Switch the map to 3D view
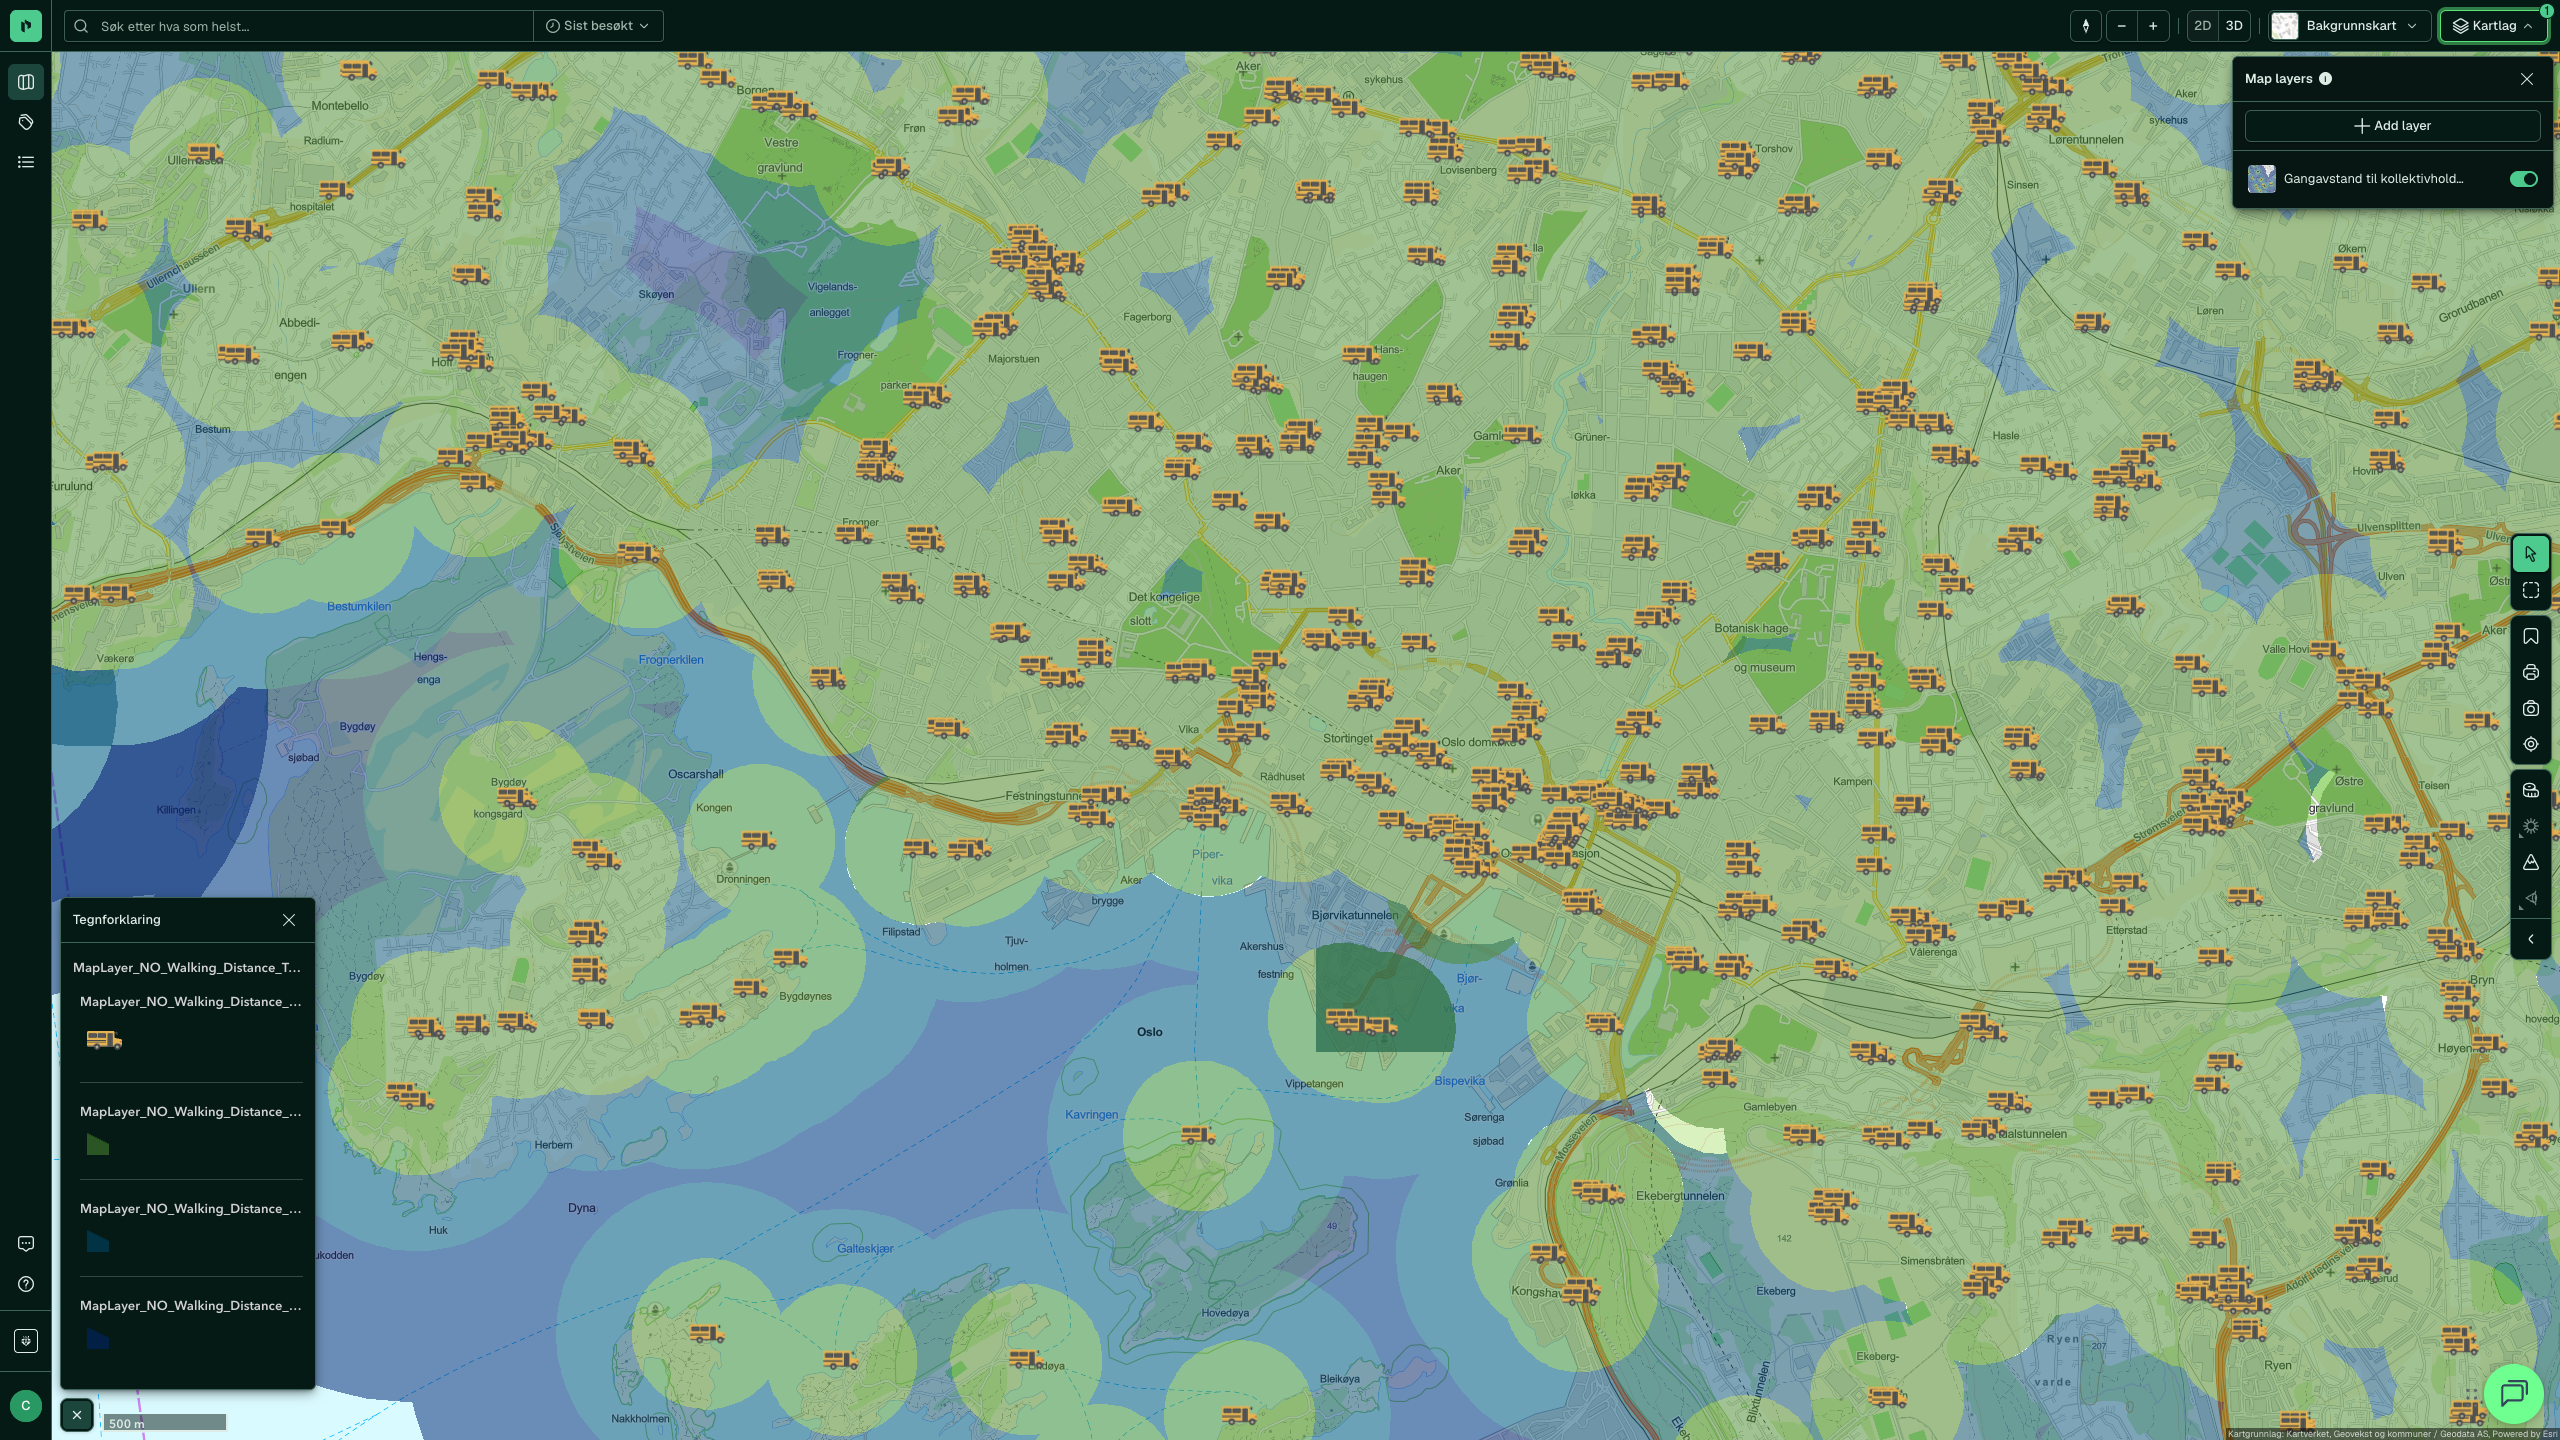2560x1440 pixels. click(x=2234, y=26)
